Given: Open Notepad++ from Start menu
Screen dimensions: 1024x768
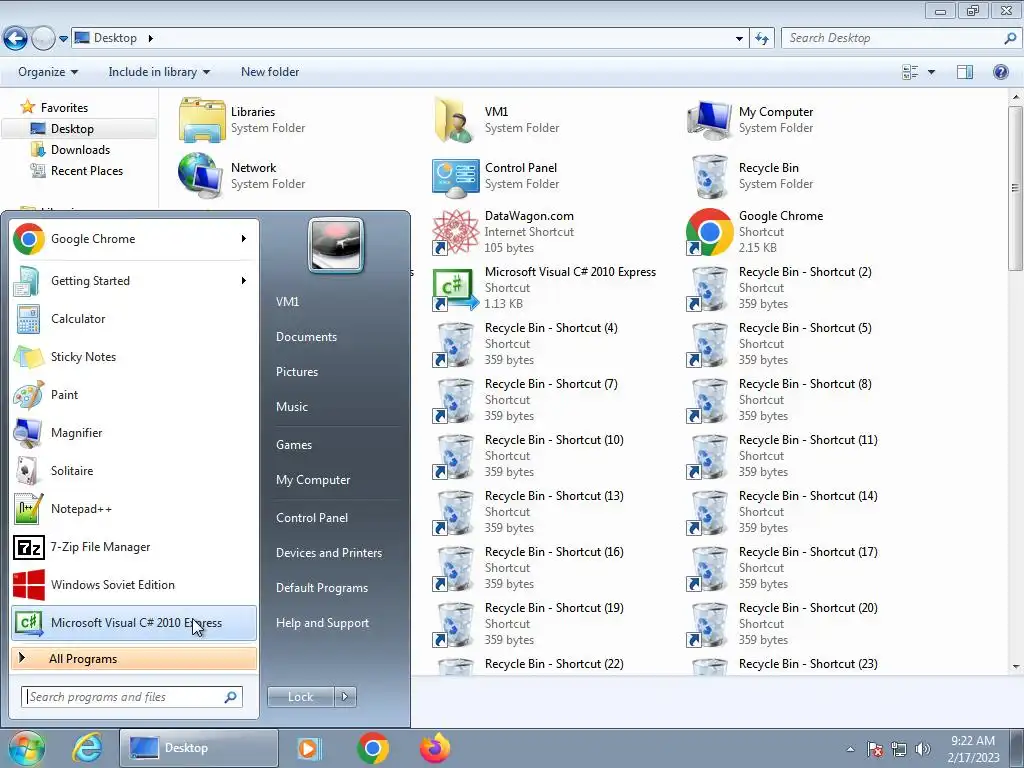Looking at the screenshot, I should click(x=134, y=509).
